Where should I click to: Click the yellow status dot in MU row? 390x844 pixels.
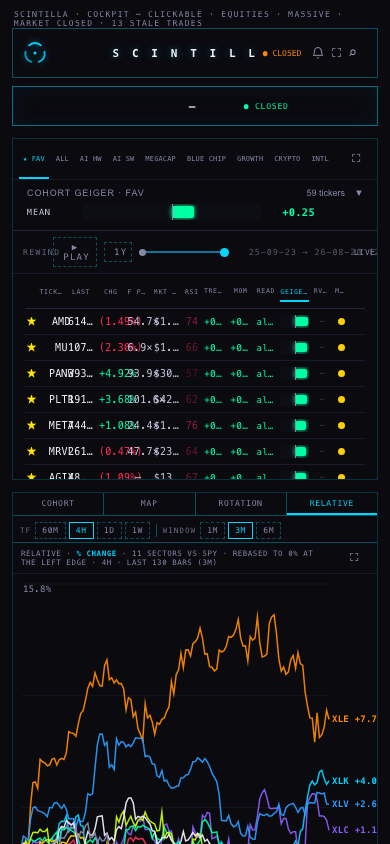click(341, 348)
